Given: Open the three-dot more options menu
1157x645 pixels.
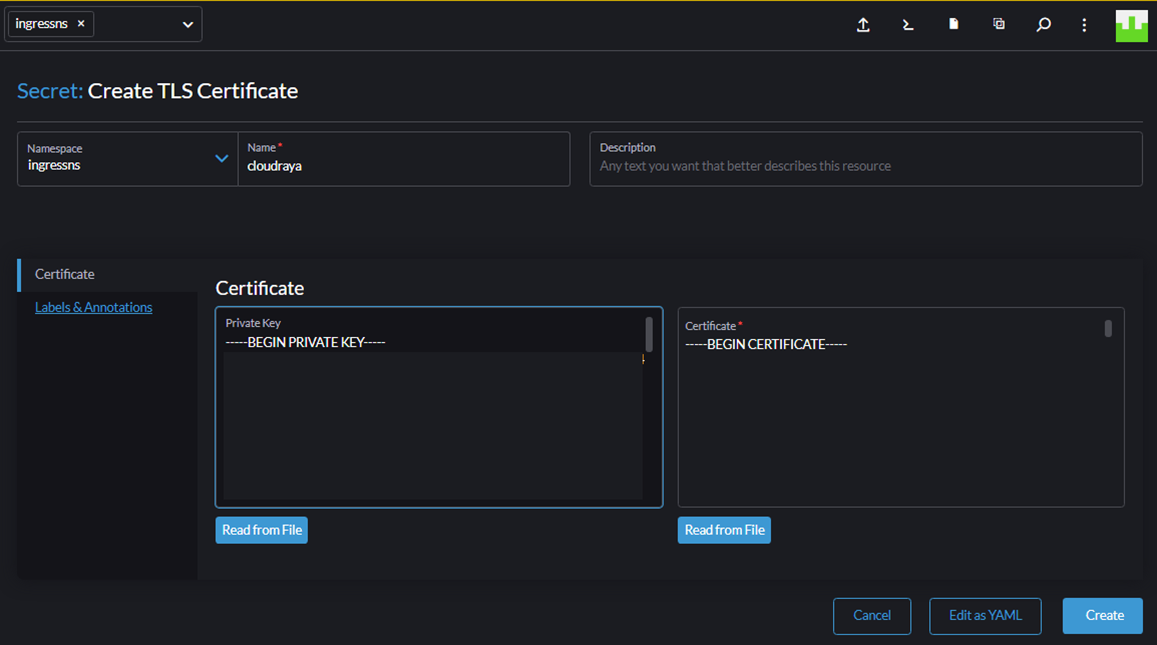Looking at the screenshot, I should pos(1084,25).
